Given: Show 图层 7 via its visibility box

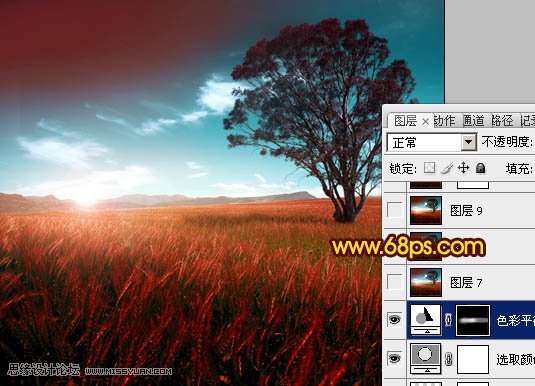Looking at the screenshot, I should tap(394, 282).
